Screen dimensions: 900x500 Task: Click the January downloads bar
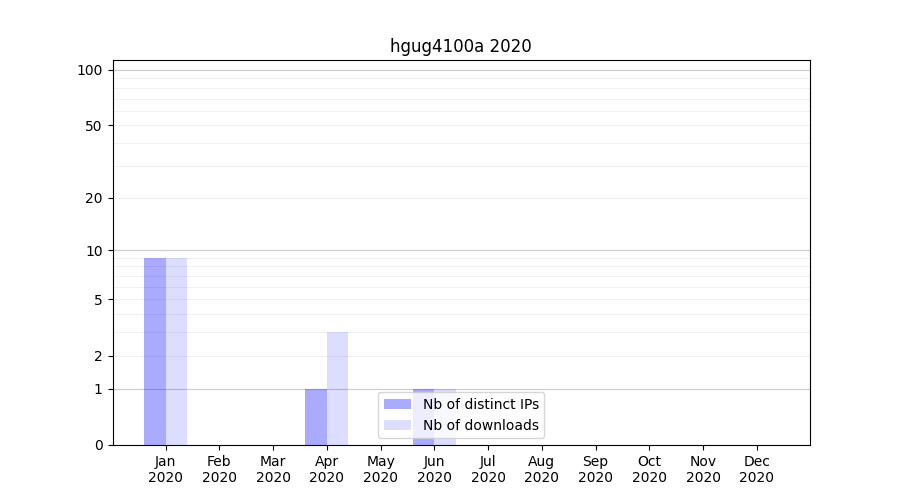[x=176, y=351]
